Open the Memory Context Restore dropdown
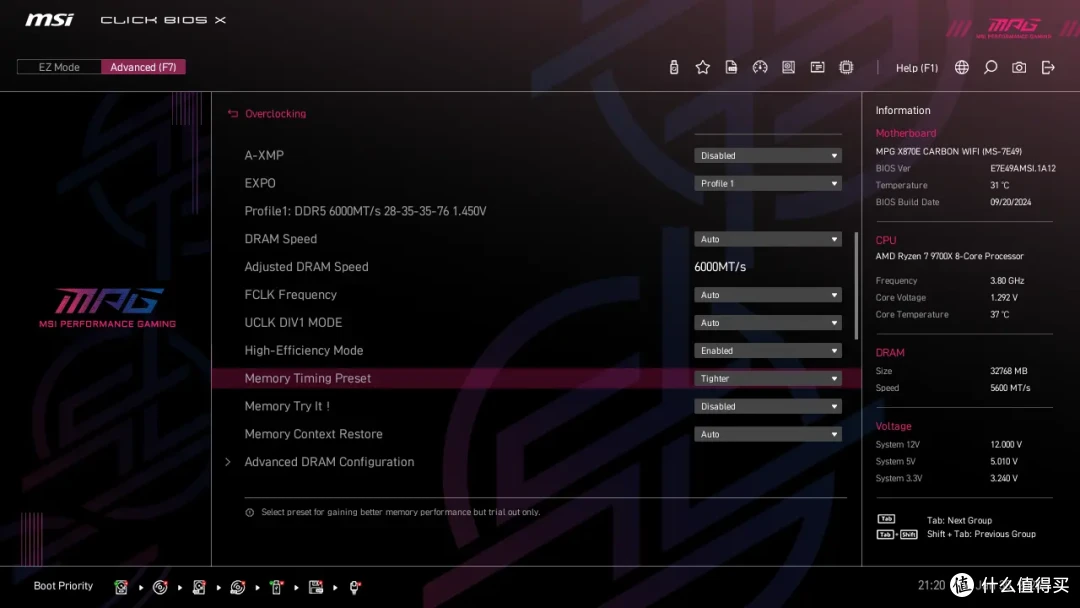The height and width of the screenshot is (608, 1080). point(767,434)
